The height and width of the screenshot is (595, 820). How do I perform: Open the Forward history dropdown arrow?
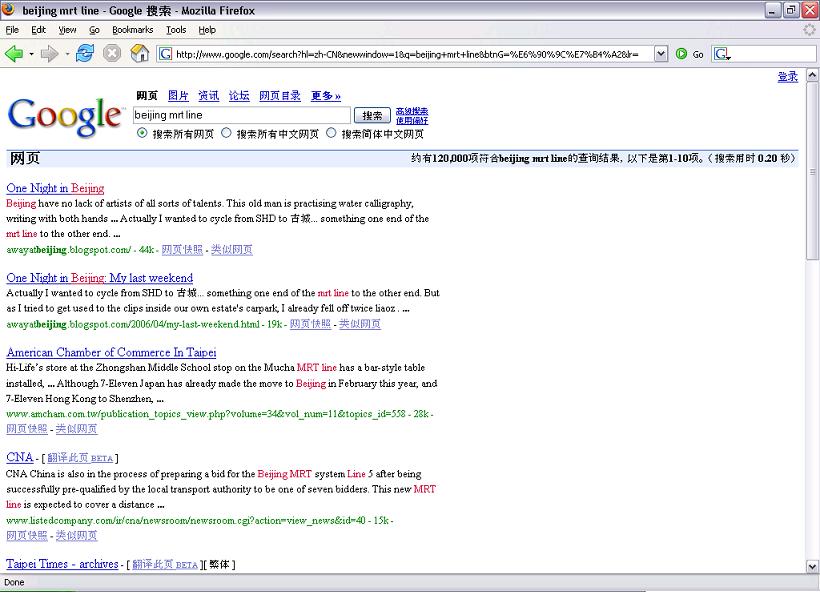pos(67,54)
